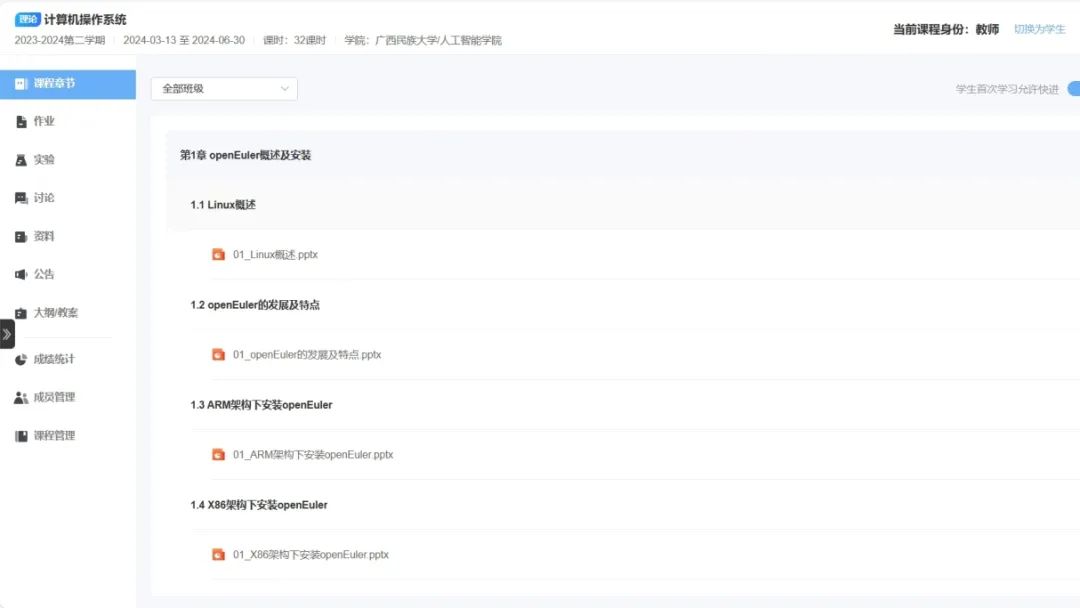This screenshot has height=608, width=1080.
Task: Open file 01_Linux概述.pptx
Action: coord(275,255)
